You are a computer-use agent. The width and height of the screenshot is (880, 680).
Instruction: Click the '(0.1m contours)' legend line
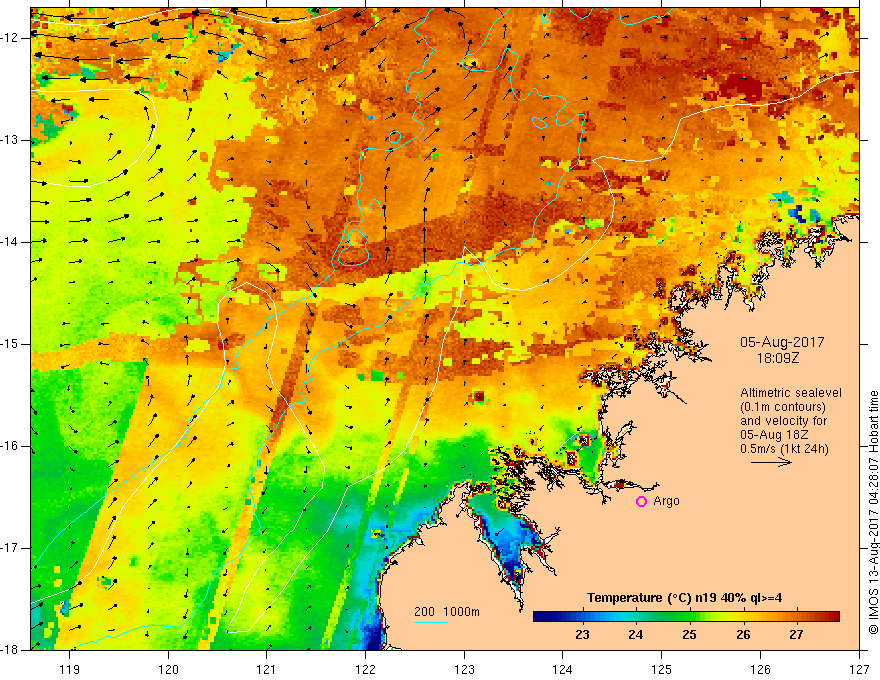pyautogui.click(x=783, y=407)
